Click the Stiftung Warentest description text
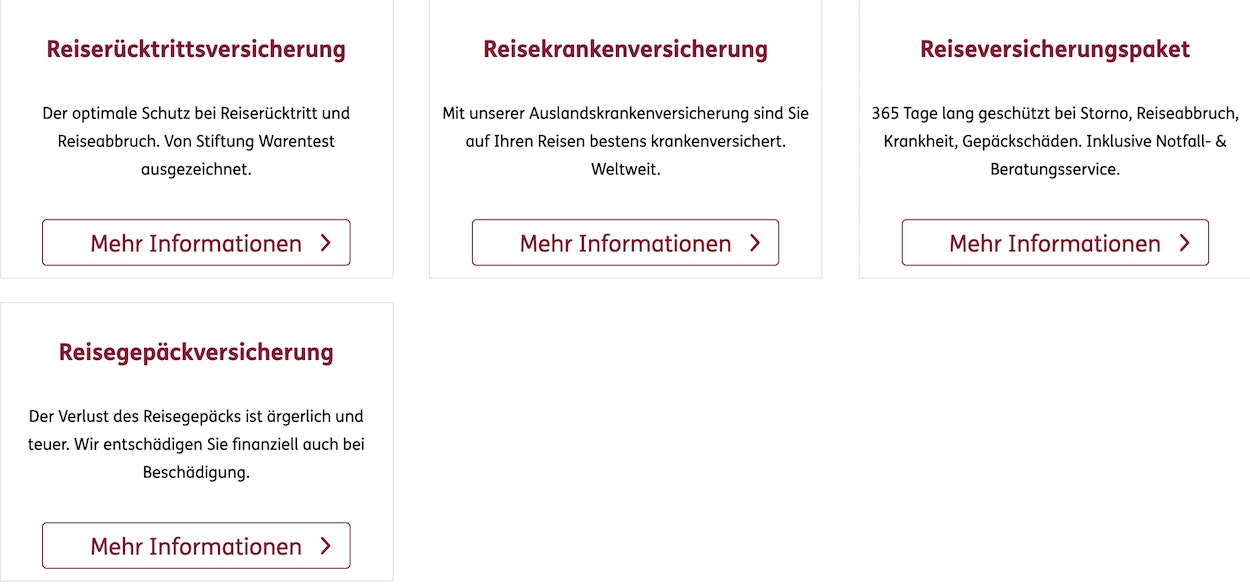This screenshot has height=584, width=1250. (196, 141)
